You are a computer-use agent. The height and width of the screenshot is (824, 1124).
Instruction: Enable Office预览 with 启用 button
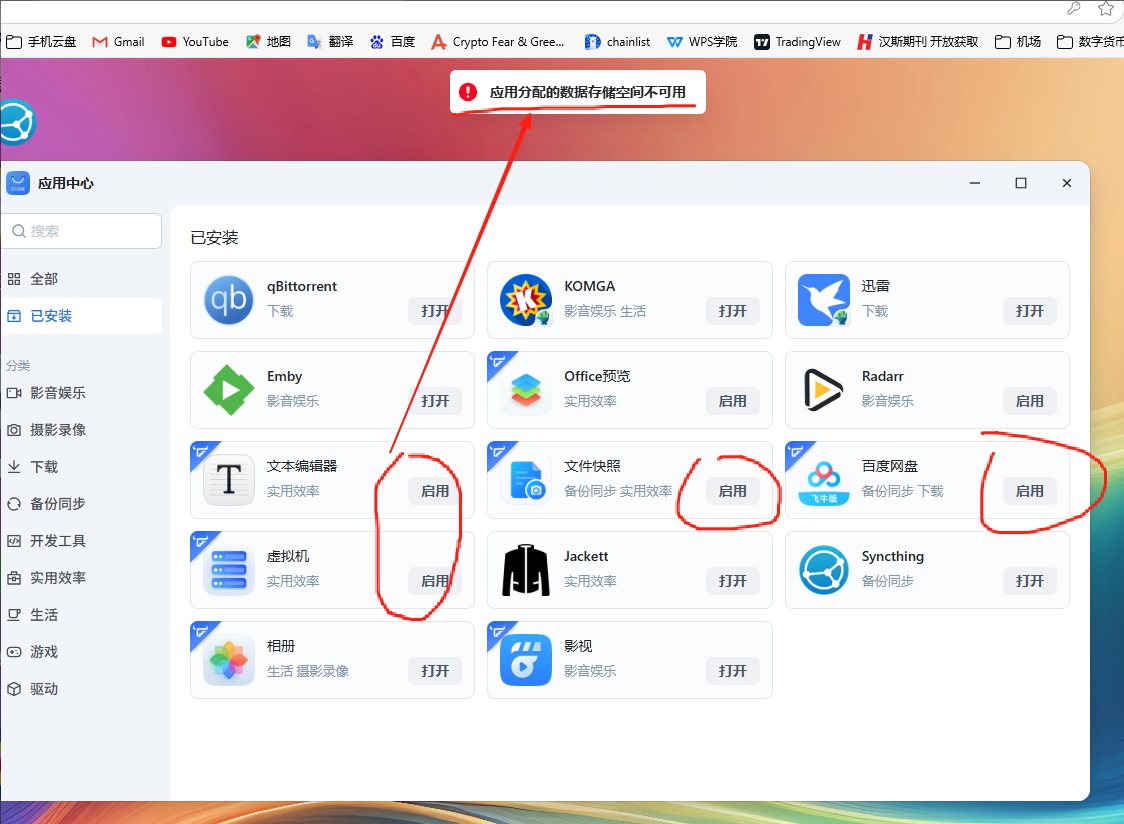click(733, 401)
